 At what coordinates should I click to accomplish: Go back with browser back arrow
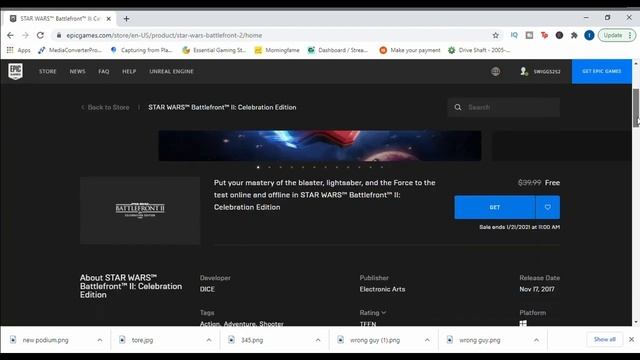10,36
